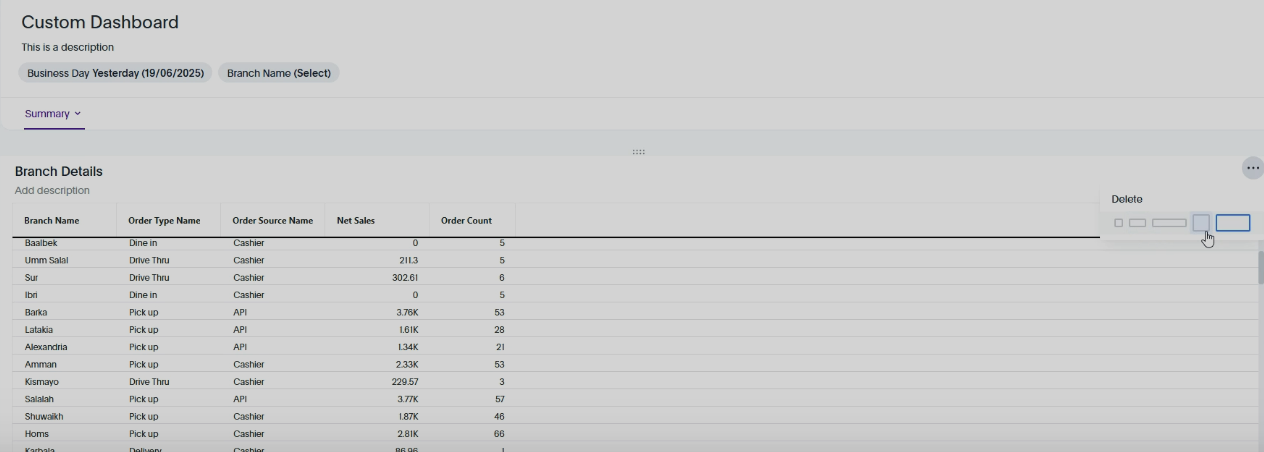Click Delete in the widget menu
1264x452 pixels.
pyautogui.click(x=1126, y=199)
